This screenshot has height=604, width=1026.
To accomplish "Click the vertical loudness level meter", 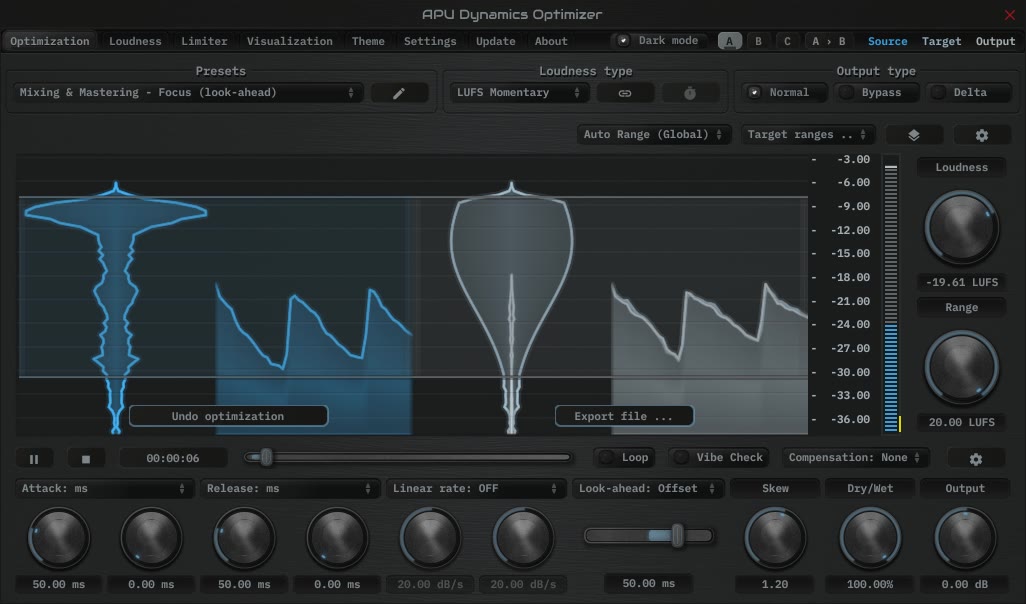I will [891, 294].
